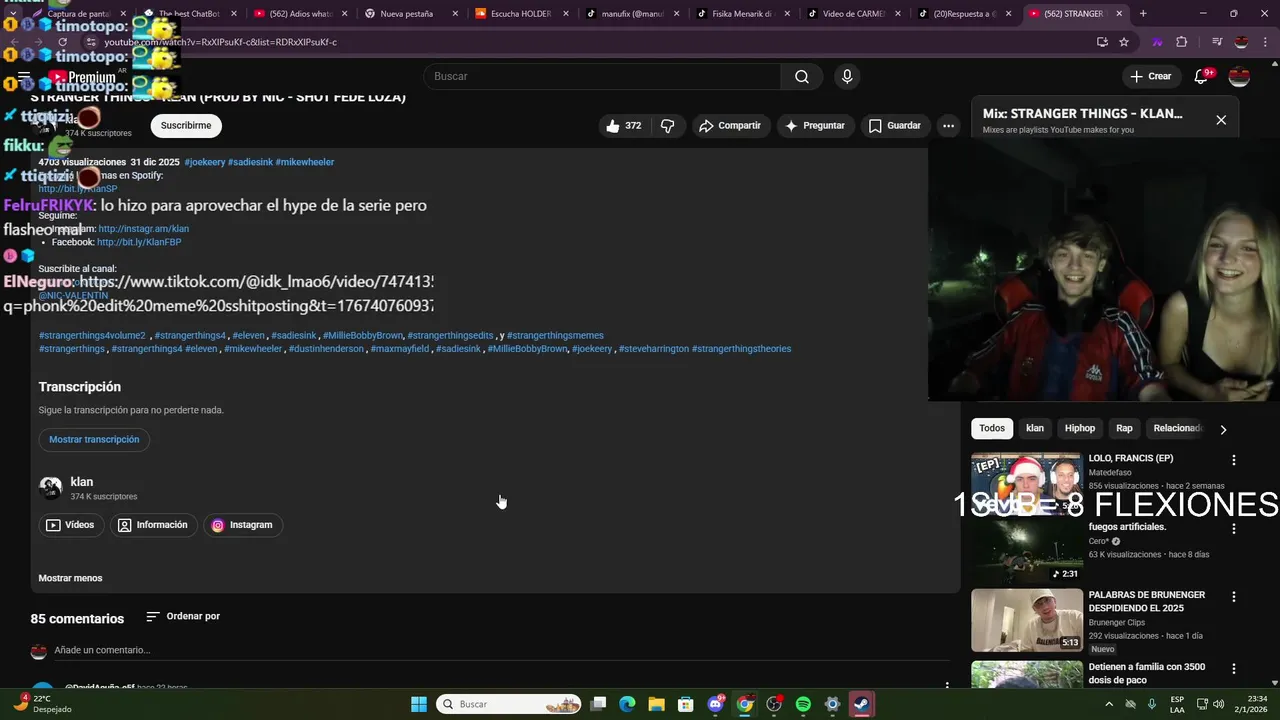
Task: Bookmark this page with the star icon
Action: tap(1124, 42)
